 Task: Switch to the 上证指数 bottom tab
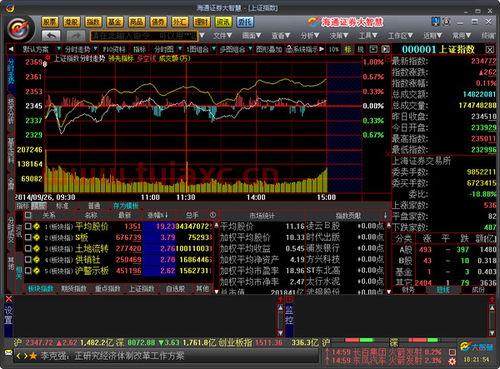pyautogui.click(x=141, y=289)
